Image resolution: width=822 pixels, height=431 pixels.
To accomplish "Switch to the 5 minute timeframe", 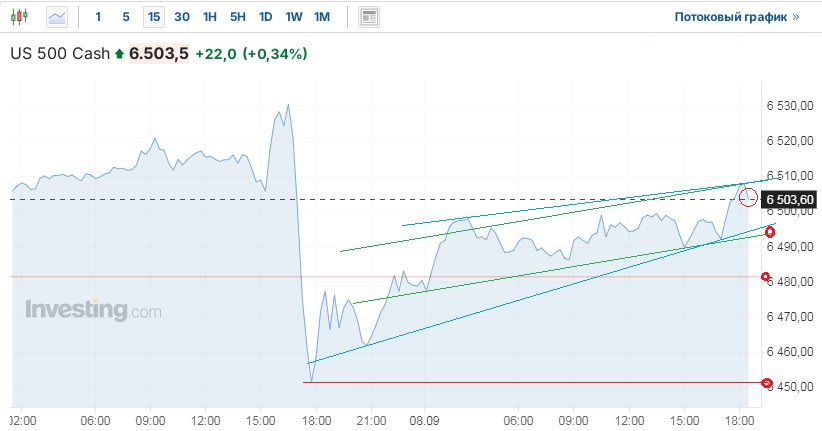I will [x=125, y=17].
